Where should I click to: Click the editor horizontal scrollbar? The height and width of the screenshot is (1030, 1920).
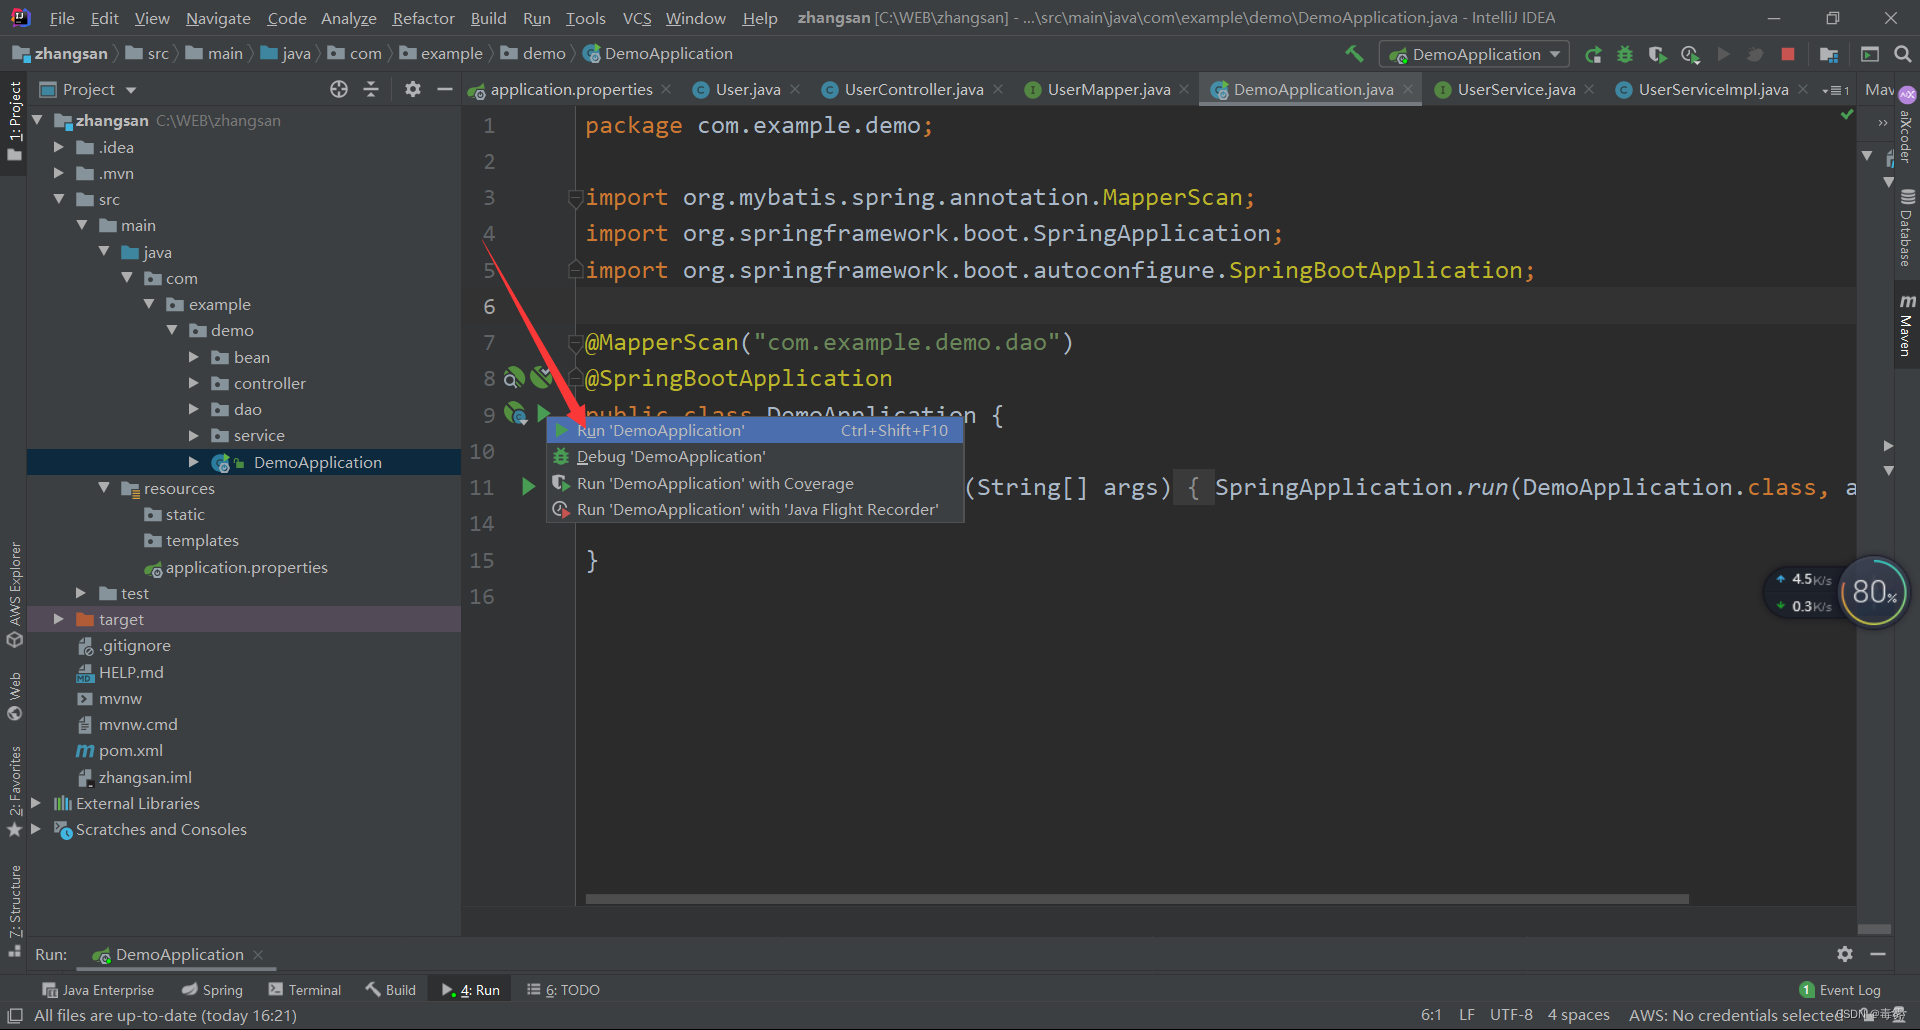(x=1137, y=899)
